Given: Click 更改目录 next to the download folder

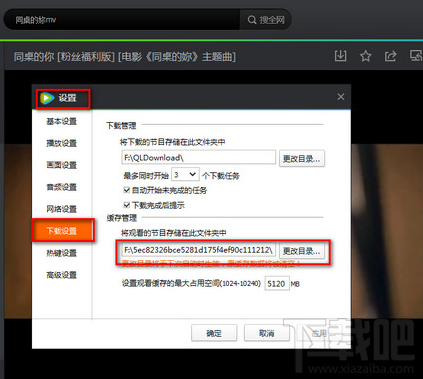Looking at the screenshot, I should coord(302,158).
